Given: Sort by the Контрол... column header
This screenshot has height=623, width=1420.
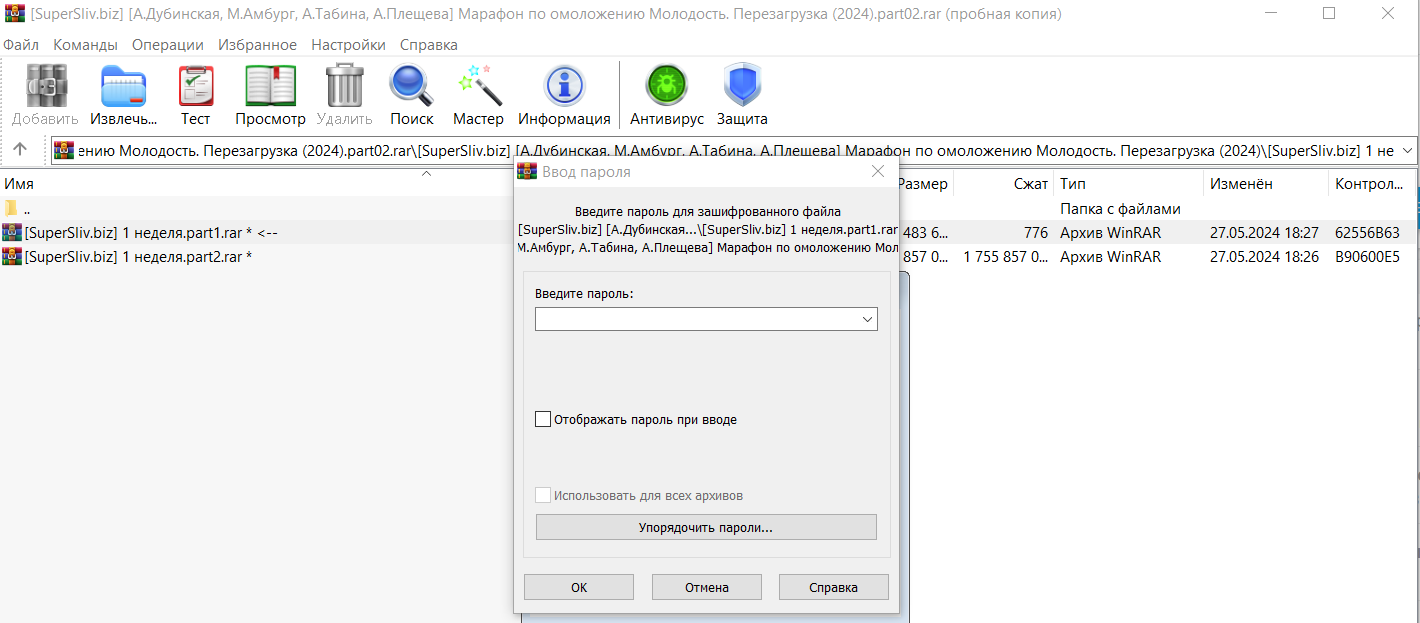Looking at the screenshot, I should (x=1370, y=184).
